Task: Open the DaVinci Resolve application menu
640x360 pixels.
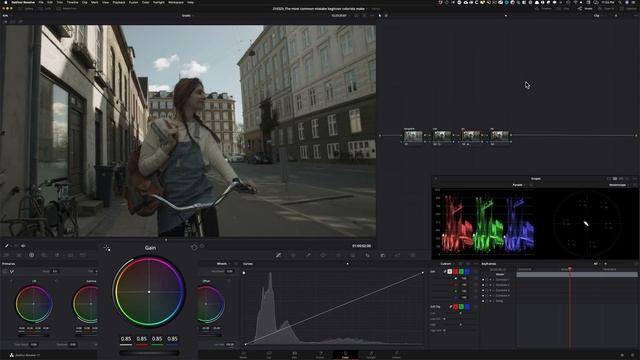Action: tap(23, 2)
